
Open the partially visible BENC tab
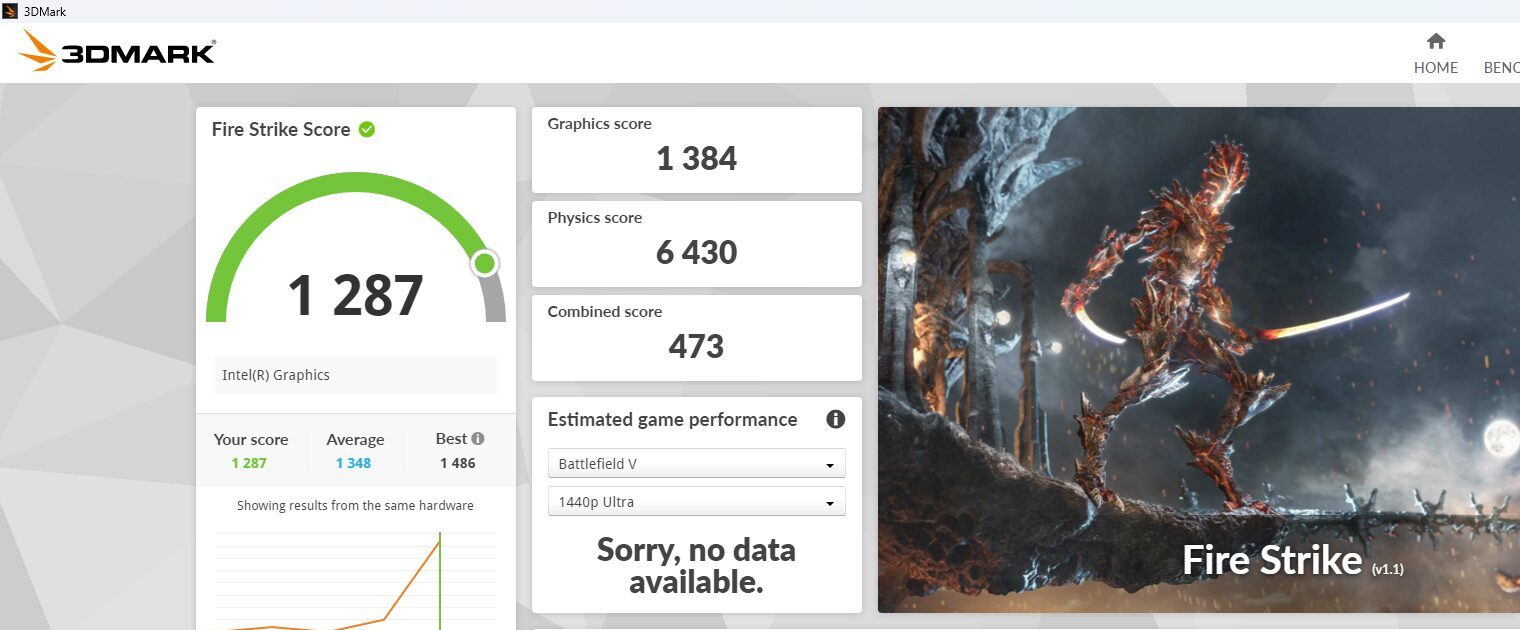[x=1501, y=67]
